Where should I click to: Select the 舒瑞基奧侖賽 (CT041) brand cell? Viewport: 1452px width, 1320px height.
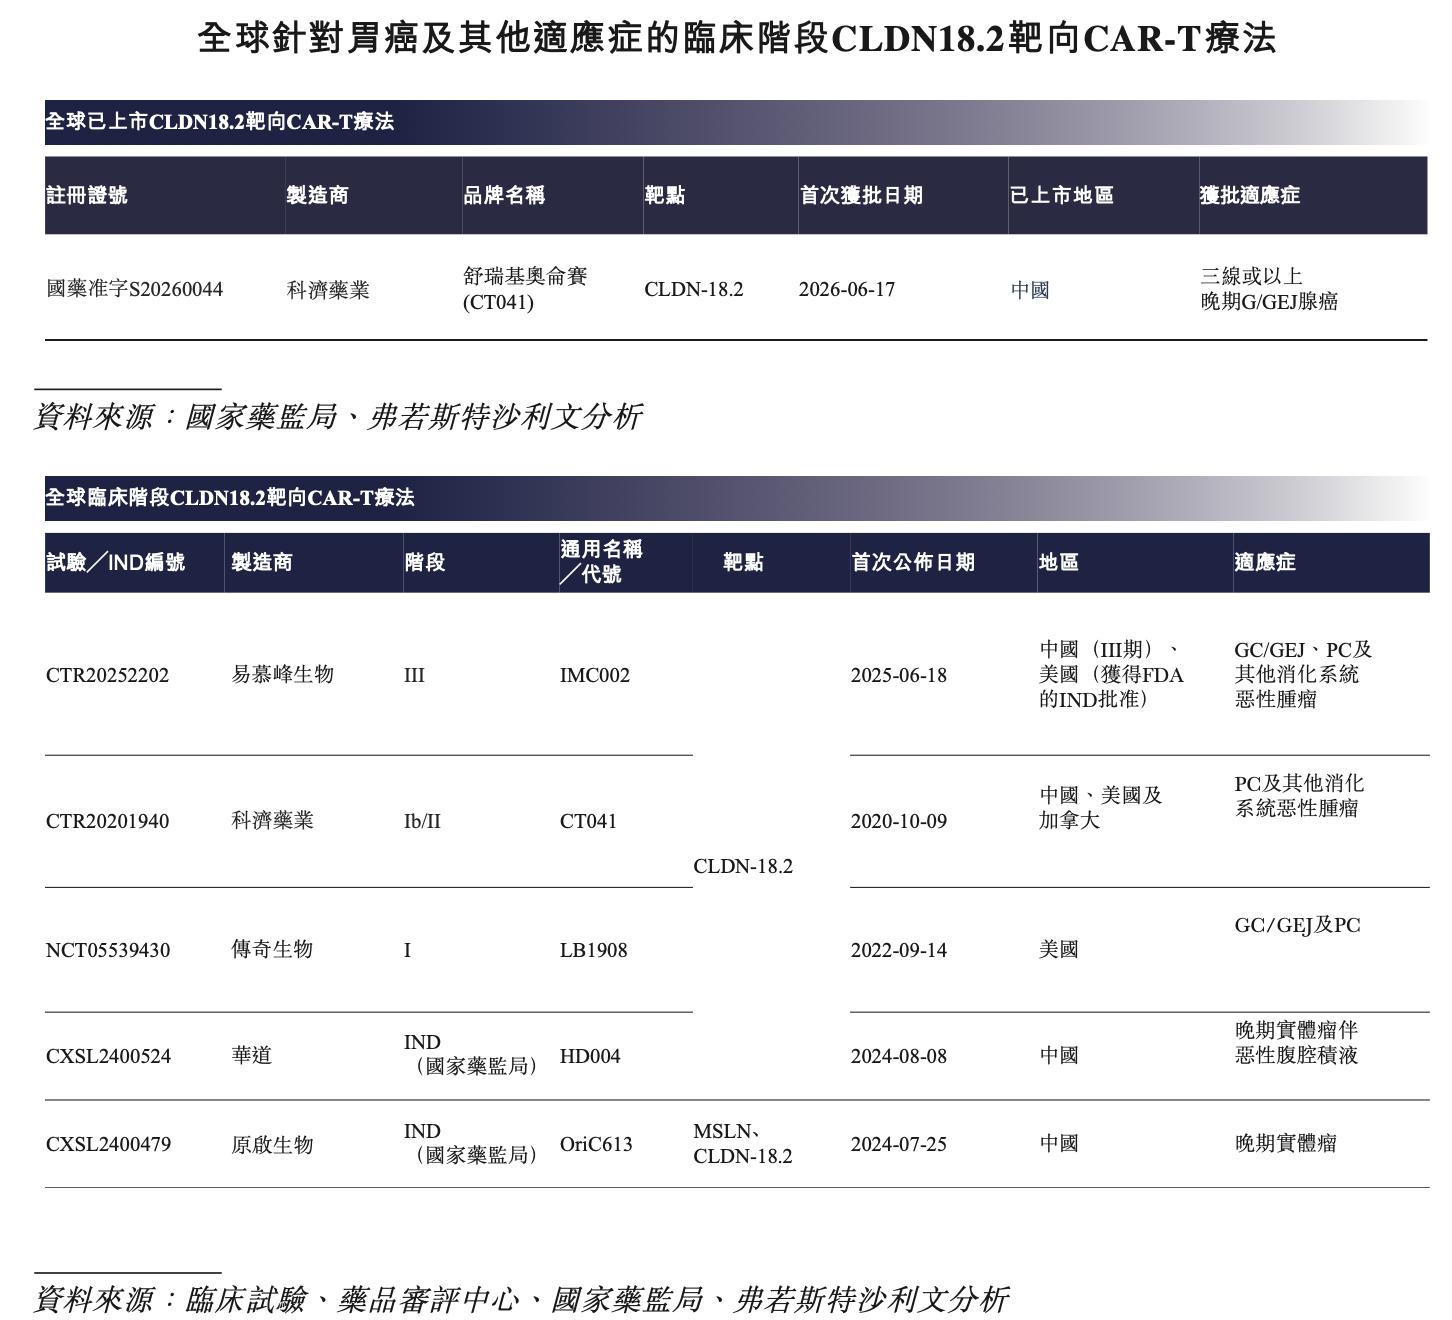525,289
